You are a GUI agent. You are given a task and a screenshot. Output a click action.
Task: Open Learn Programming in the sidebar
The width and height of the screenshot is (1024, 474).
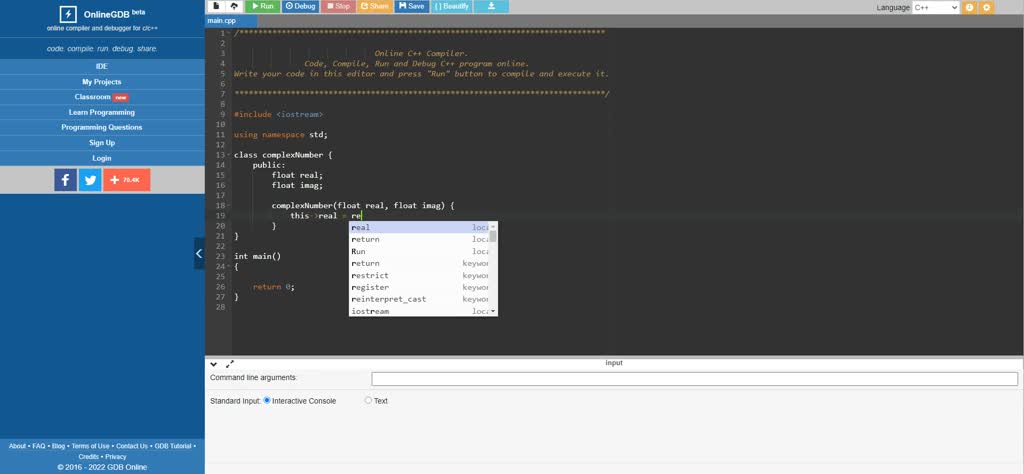102,112
